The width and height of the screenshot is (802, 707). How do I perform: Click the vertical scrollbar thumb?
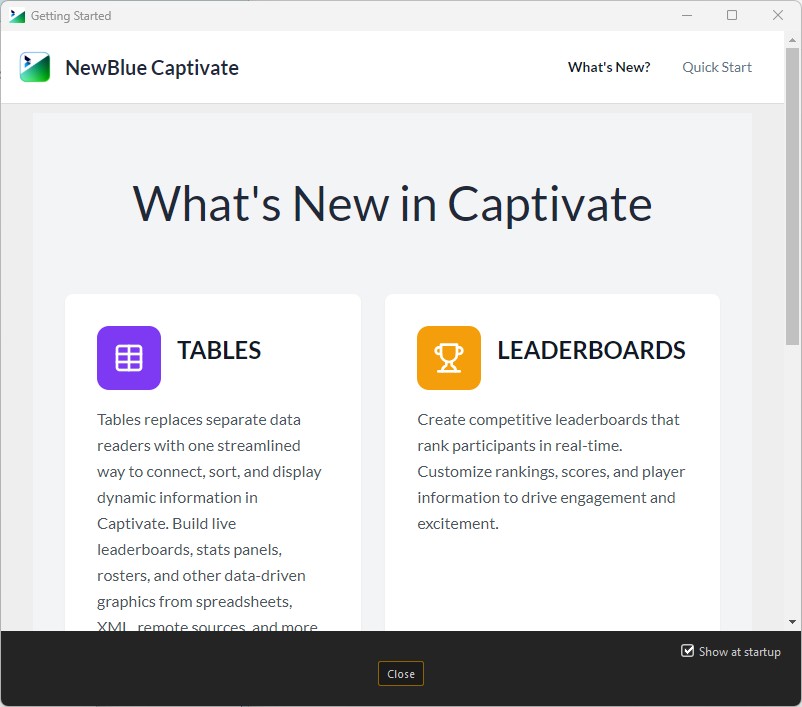[792, 196]
